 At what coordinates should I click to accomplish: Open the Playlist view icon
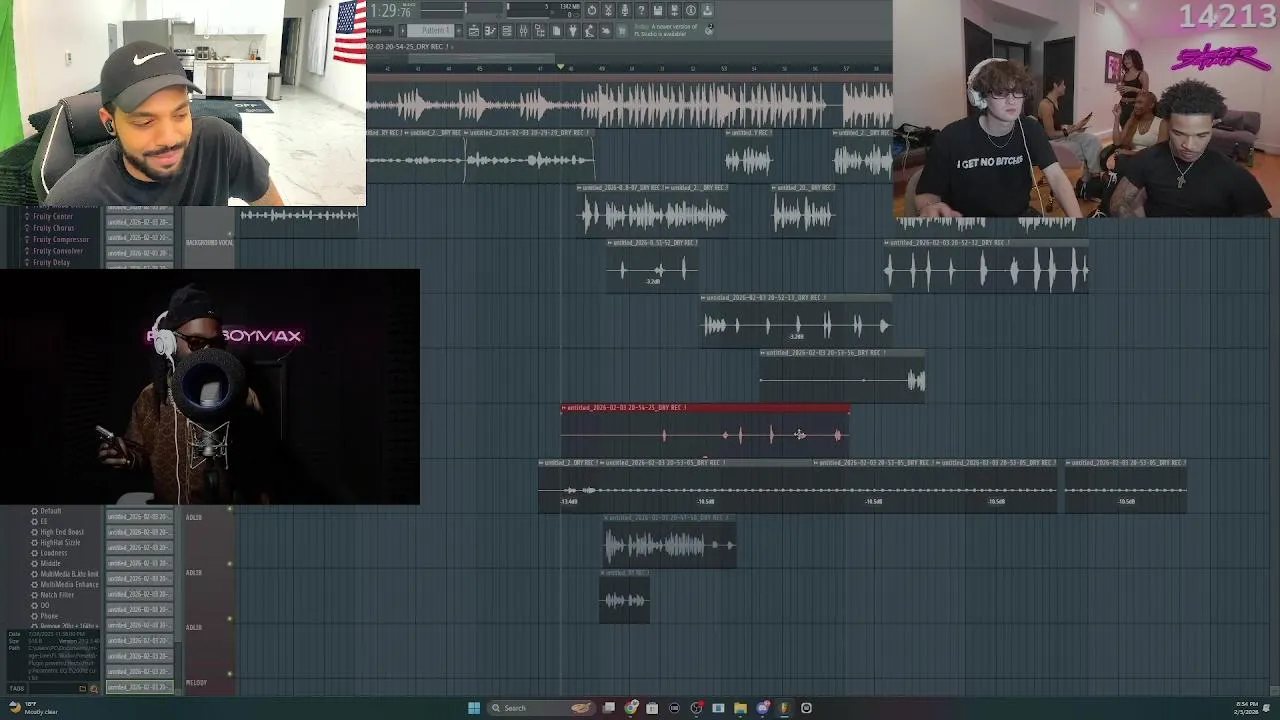[x=474, y=31]
